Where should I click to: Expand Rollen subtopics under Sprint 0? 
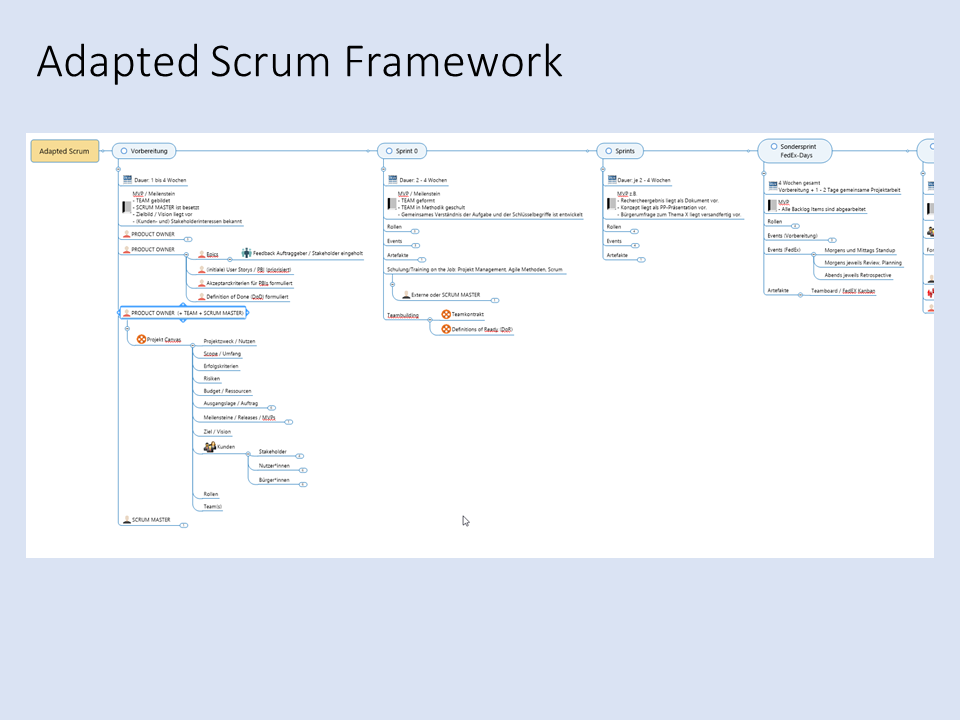414,231
